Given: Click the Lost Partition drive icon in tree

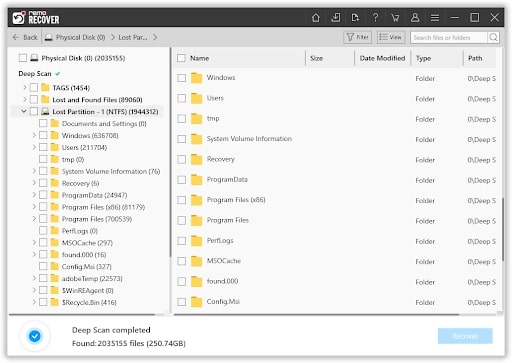Looking at the screenshot, I should [x=45, y=111].
